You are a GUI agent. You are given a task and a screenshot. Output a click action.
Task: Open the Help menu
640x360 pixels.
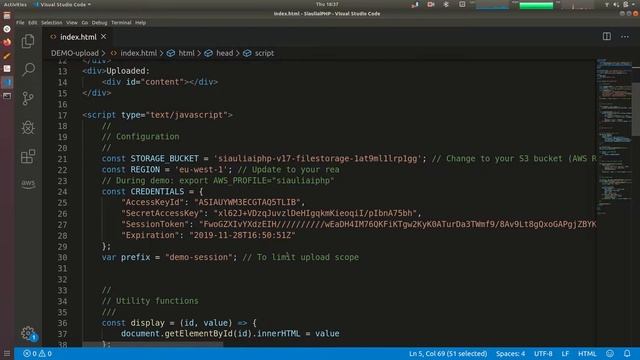(x=140, y=23)
